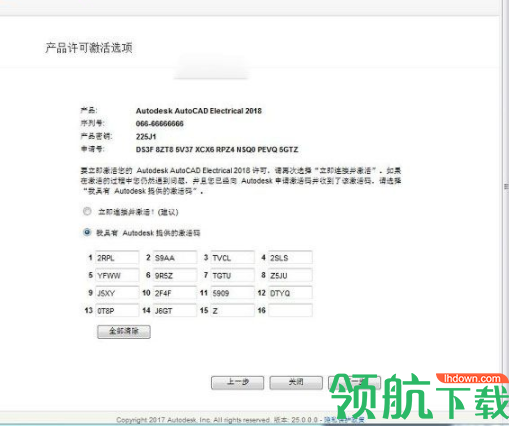This screenshot has height=426, width=509.
Task: Click activation code field 5 containing YFWW
Action: (117, 275)
